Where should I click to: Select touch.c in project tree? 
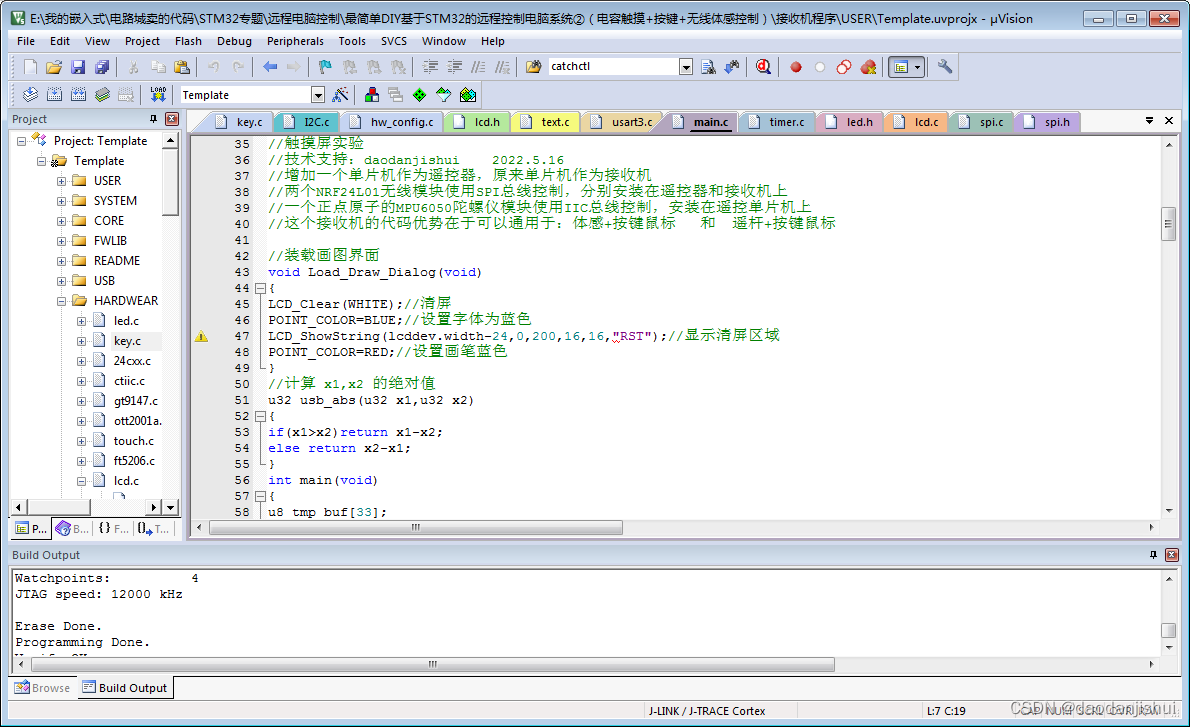(134, 441)
